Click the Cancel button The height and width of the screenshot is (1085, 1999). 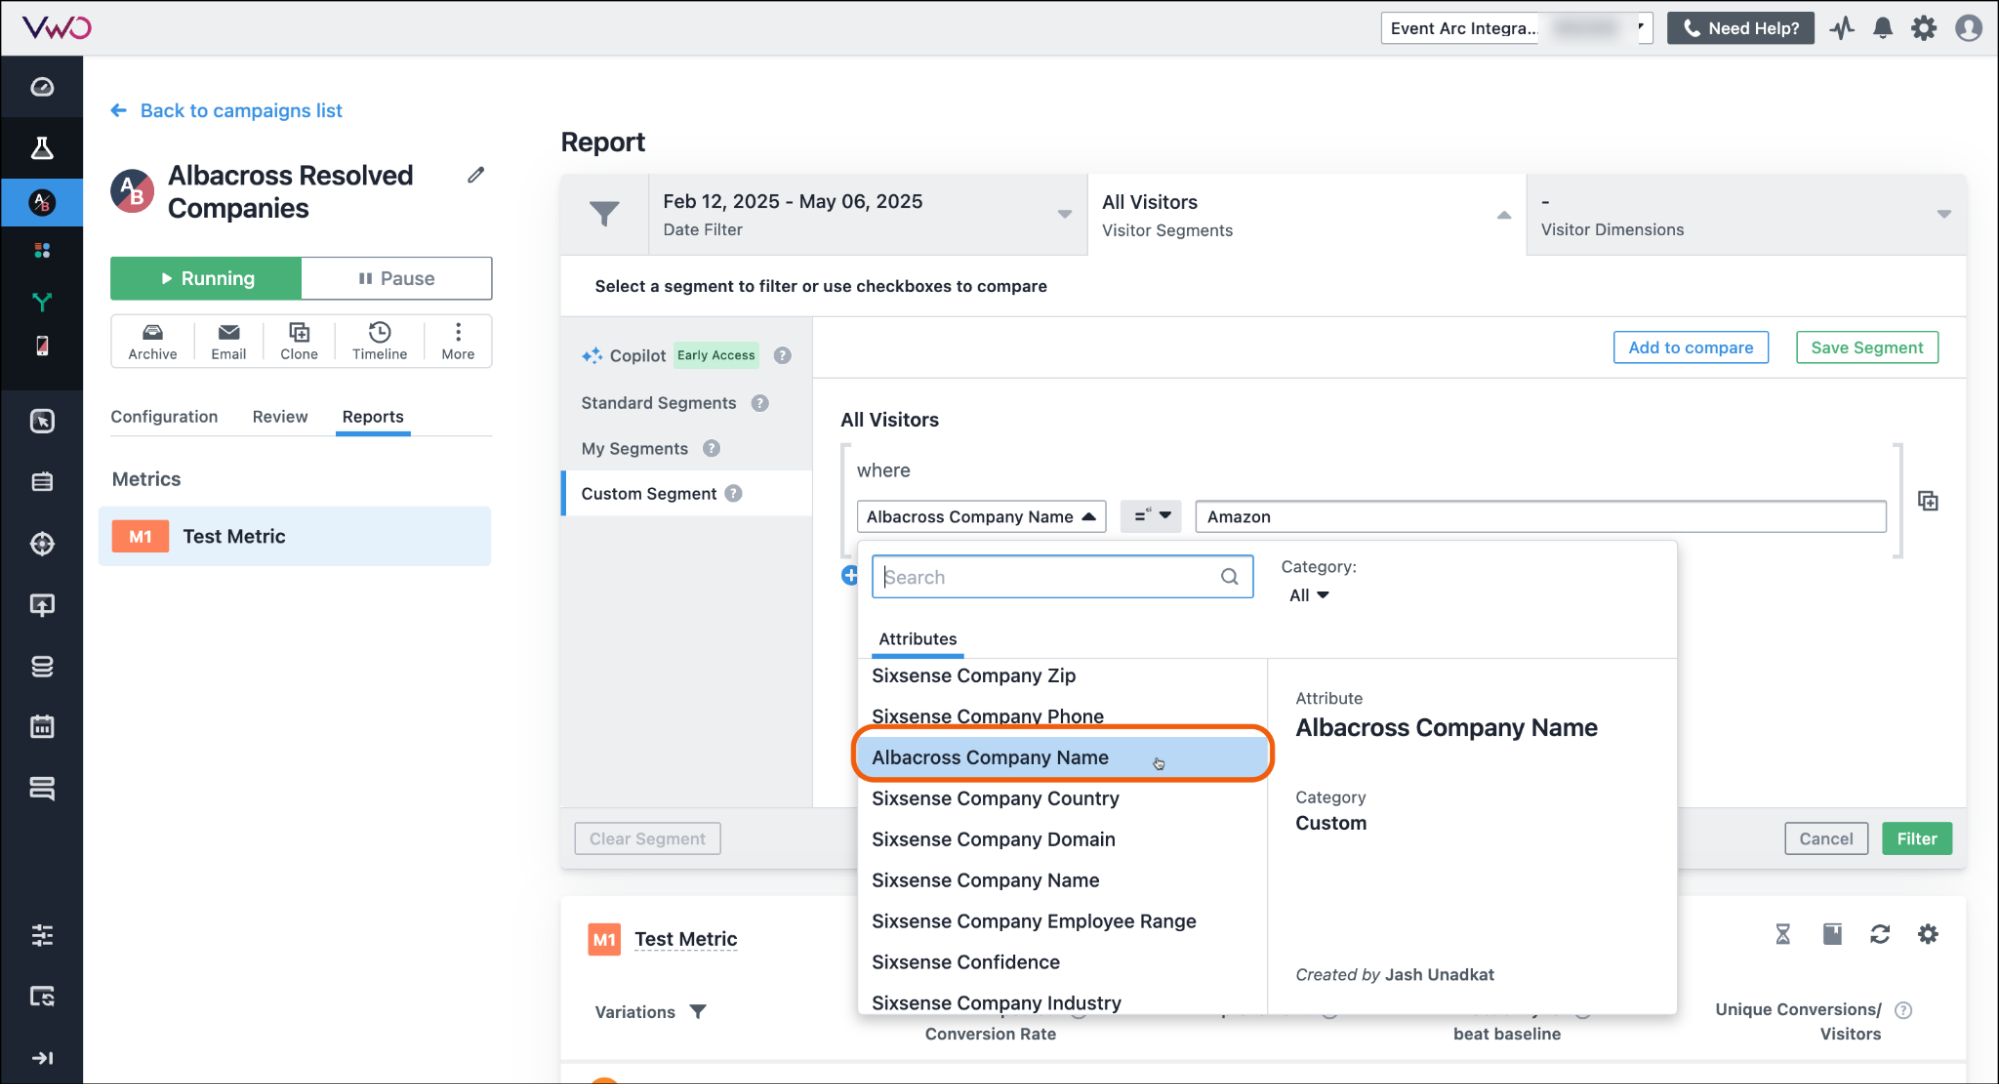[1825, 839]
